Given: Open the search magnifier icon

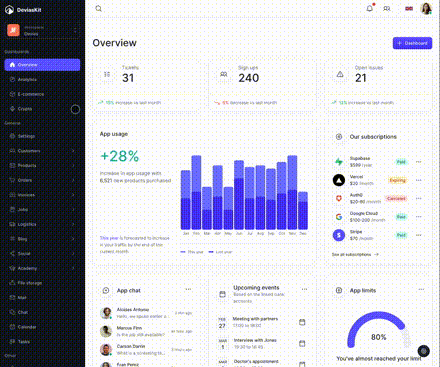Looking at the screenshot, I should point(98,8).
